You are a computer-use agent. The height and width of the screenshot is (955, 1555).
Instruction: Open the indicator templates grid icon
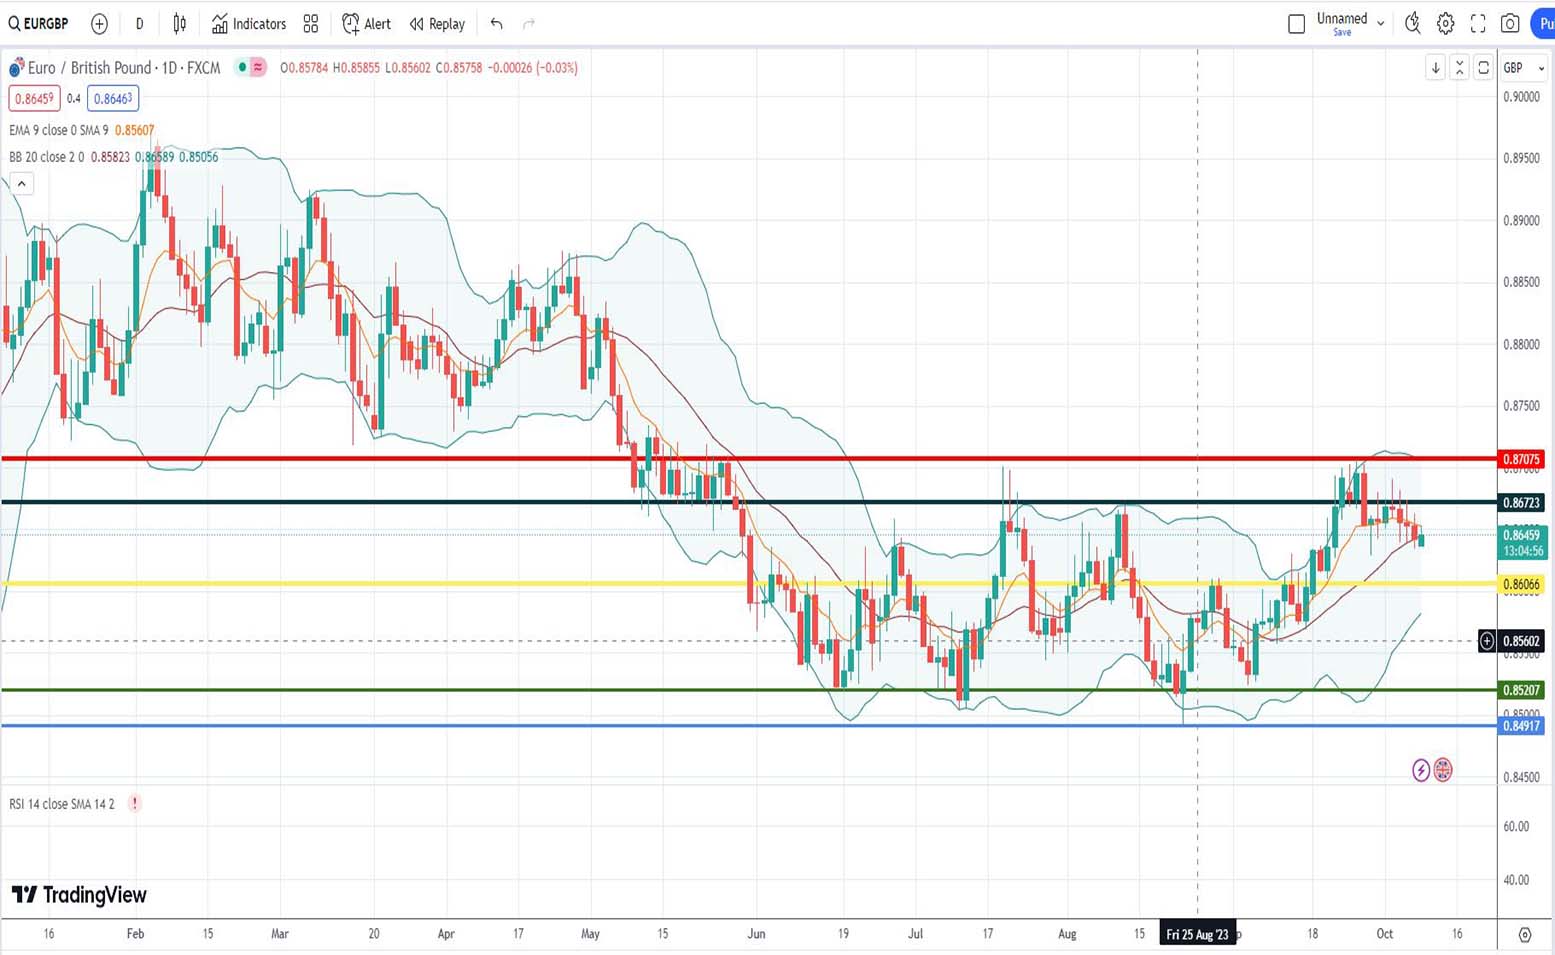[311, 24]
